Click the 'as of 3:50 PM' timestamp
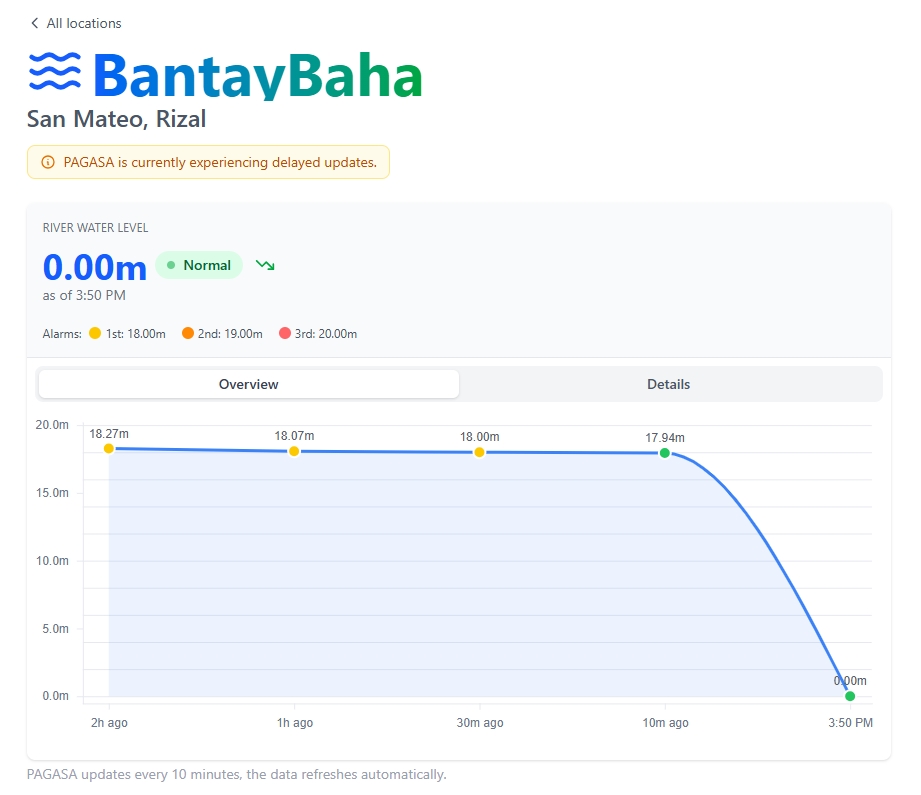The width and height of the screenshot is (921, 795). (84, 295)
